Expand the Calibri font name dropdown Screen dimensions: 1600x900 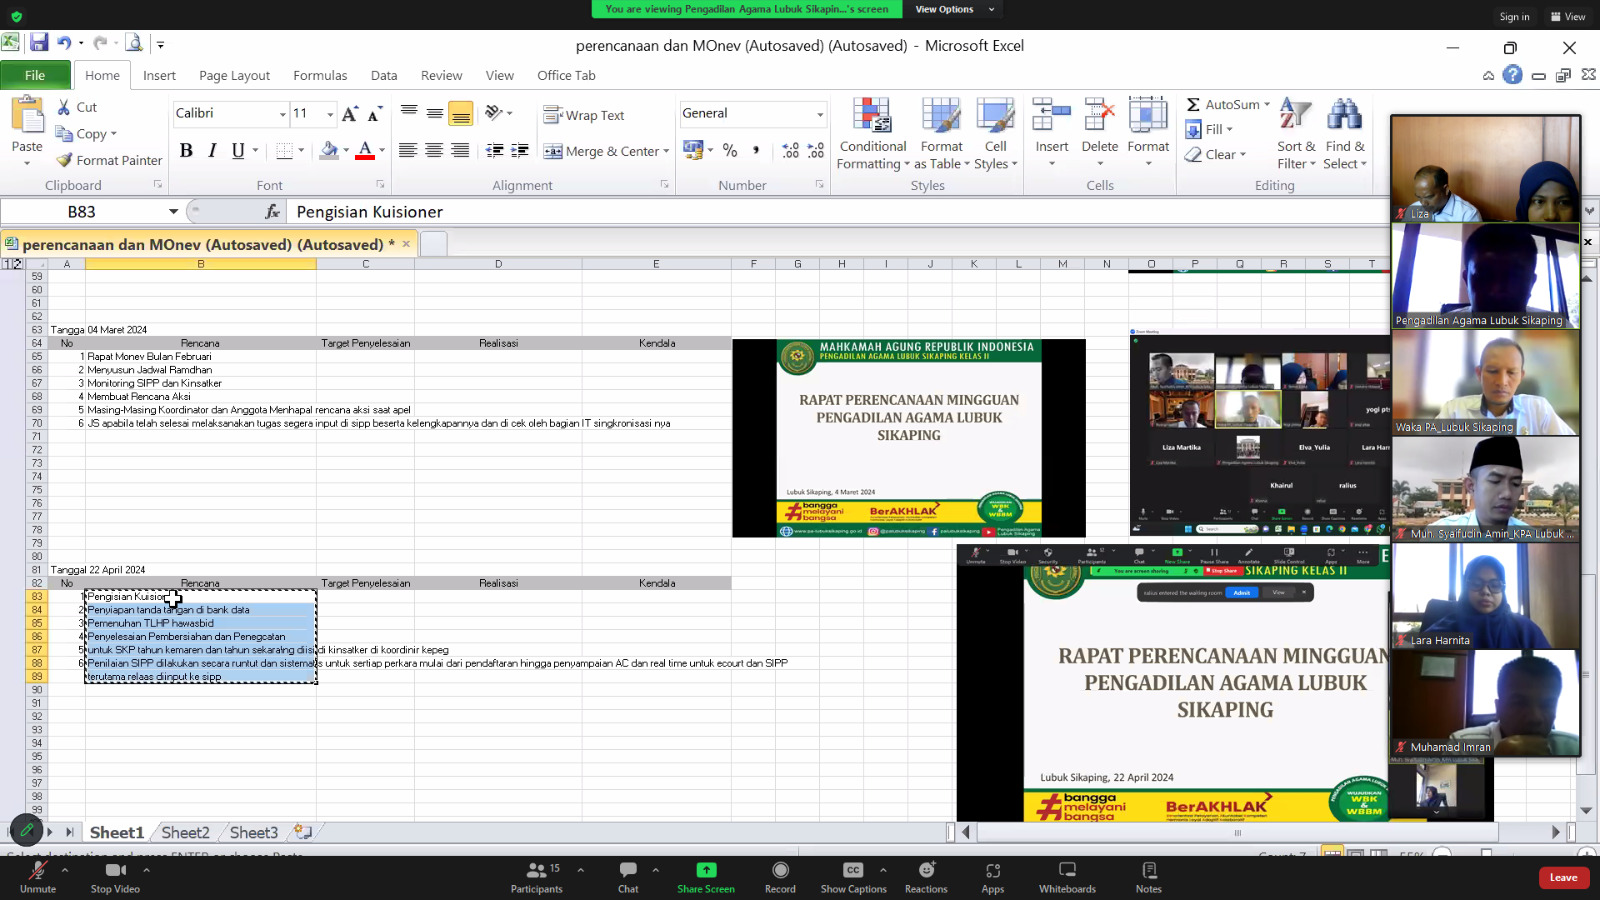click(x=282, y=114)
